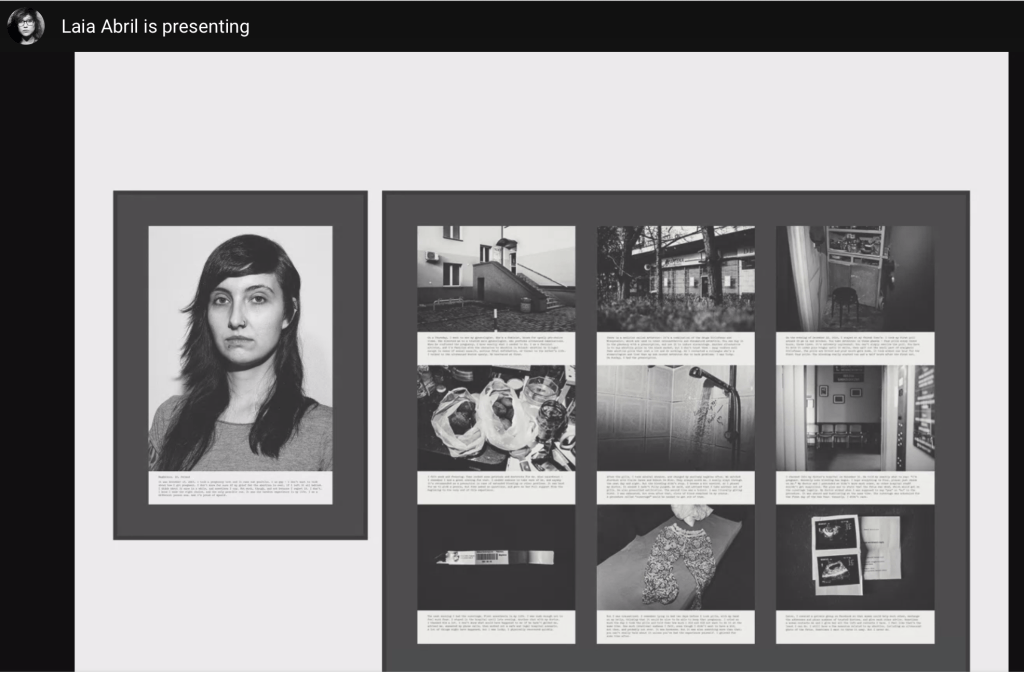Select the waiting room chairs photo
This screenshot has width=1024, height=675.
coord(855,418)
